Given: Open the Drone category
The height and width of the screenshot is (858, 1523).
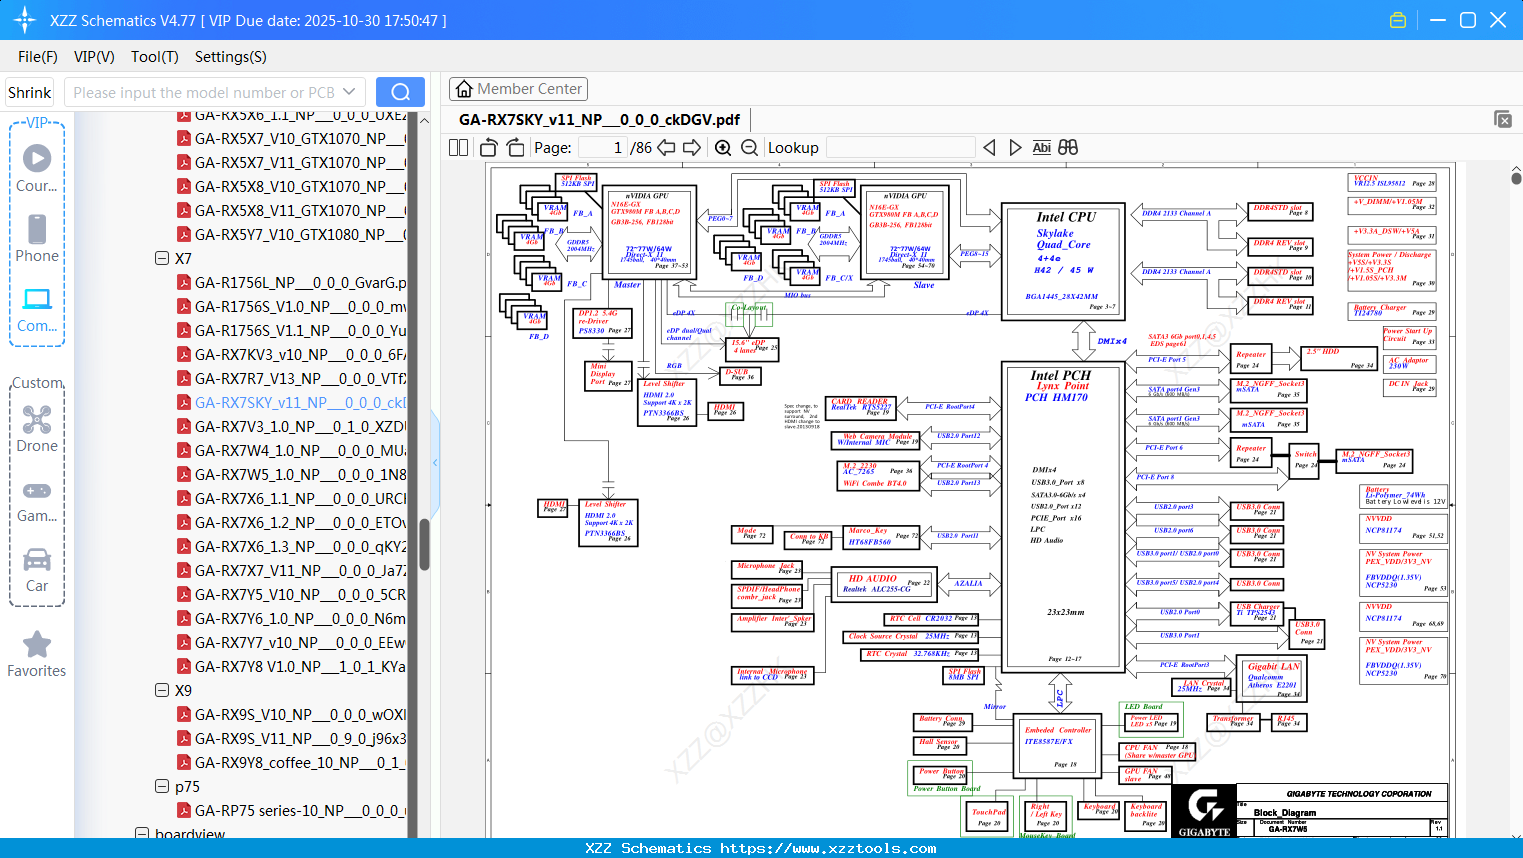Looking at the screenshot, I should [37, 429].
